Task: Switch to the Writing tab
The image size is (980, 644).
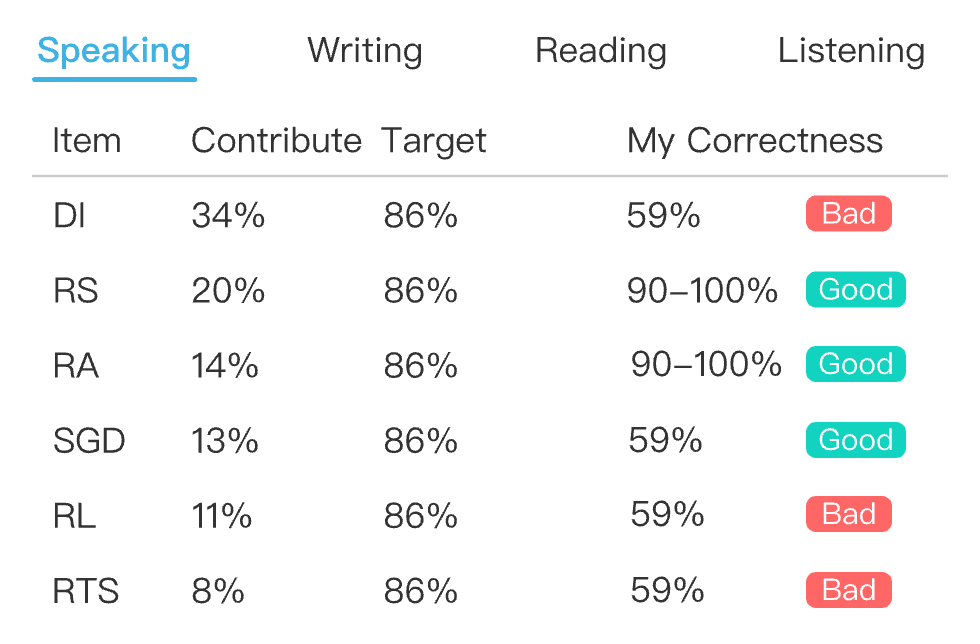Action: pos(365,51)
